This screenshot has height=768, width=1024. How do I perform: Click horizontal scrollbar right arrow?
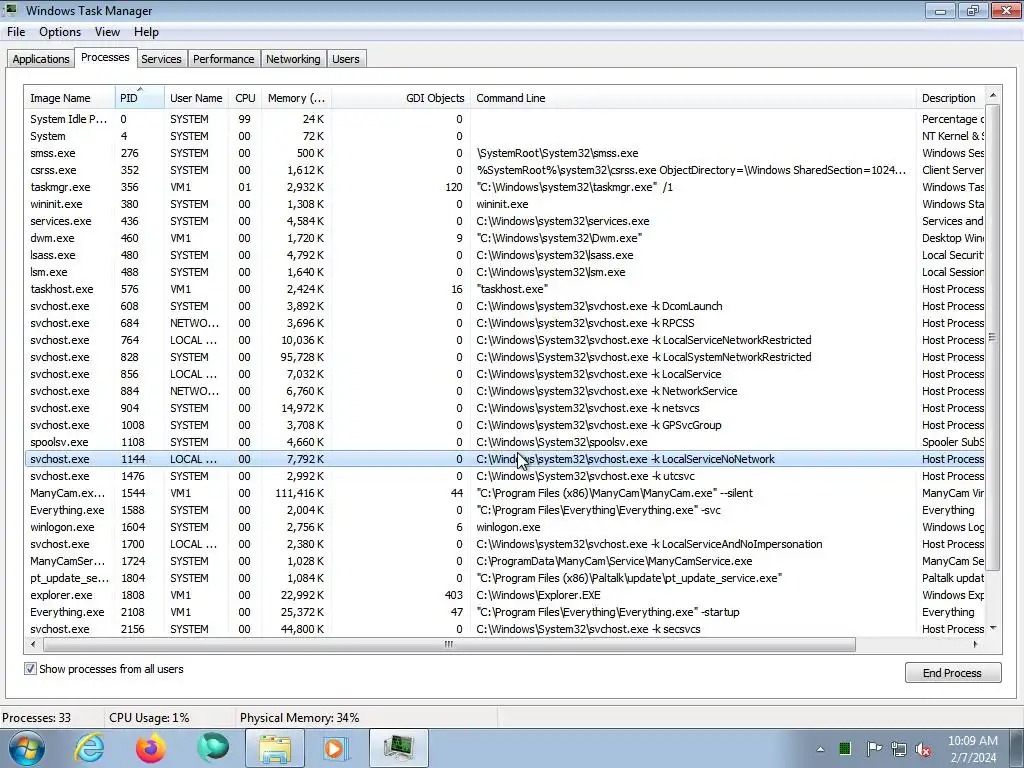click(976, 645)
